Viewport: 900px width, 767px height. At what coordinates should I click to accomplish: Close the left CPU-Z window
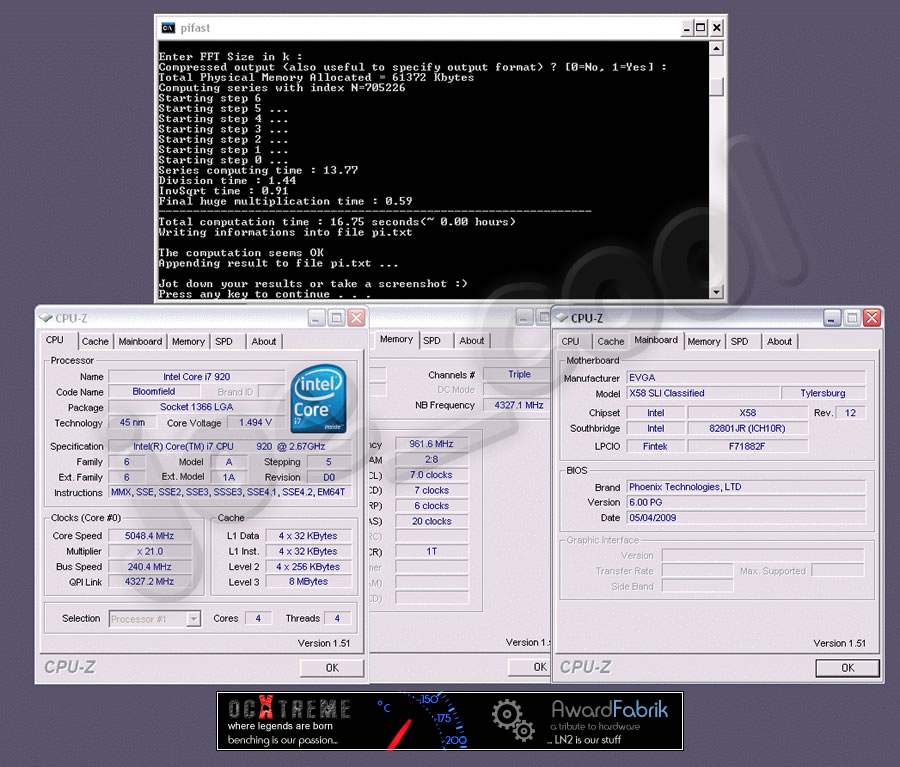point(356,317)
